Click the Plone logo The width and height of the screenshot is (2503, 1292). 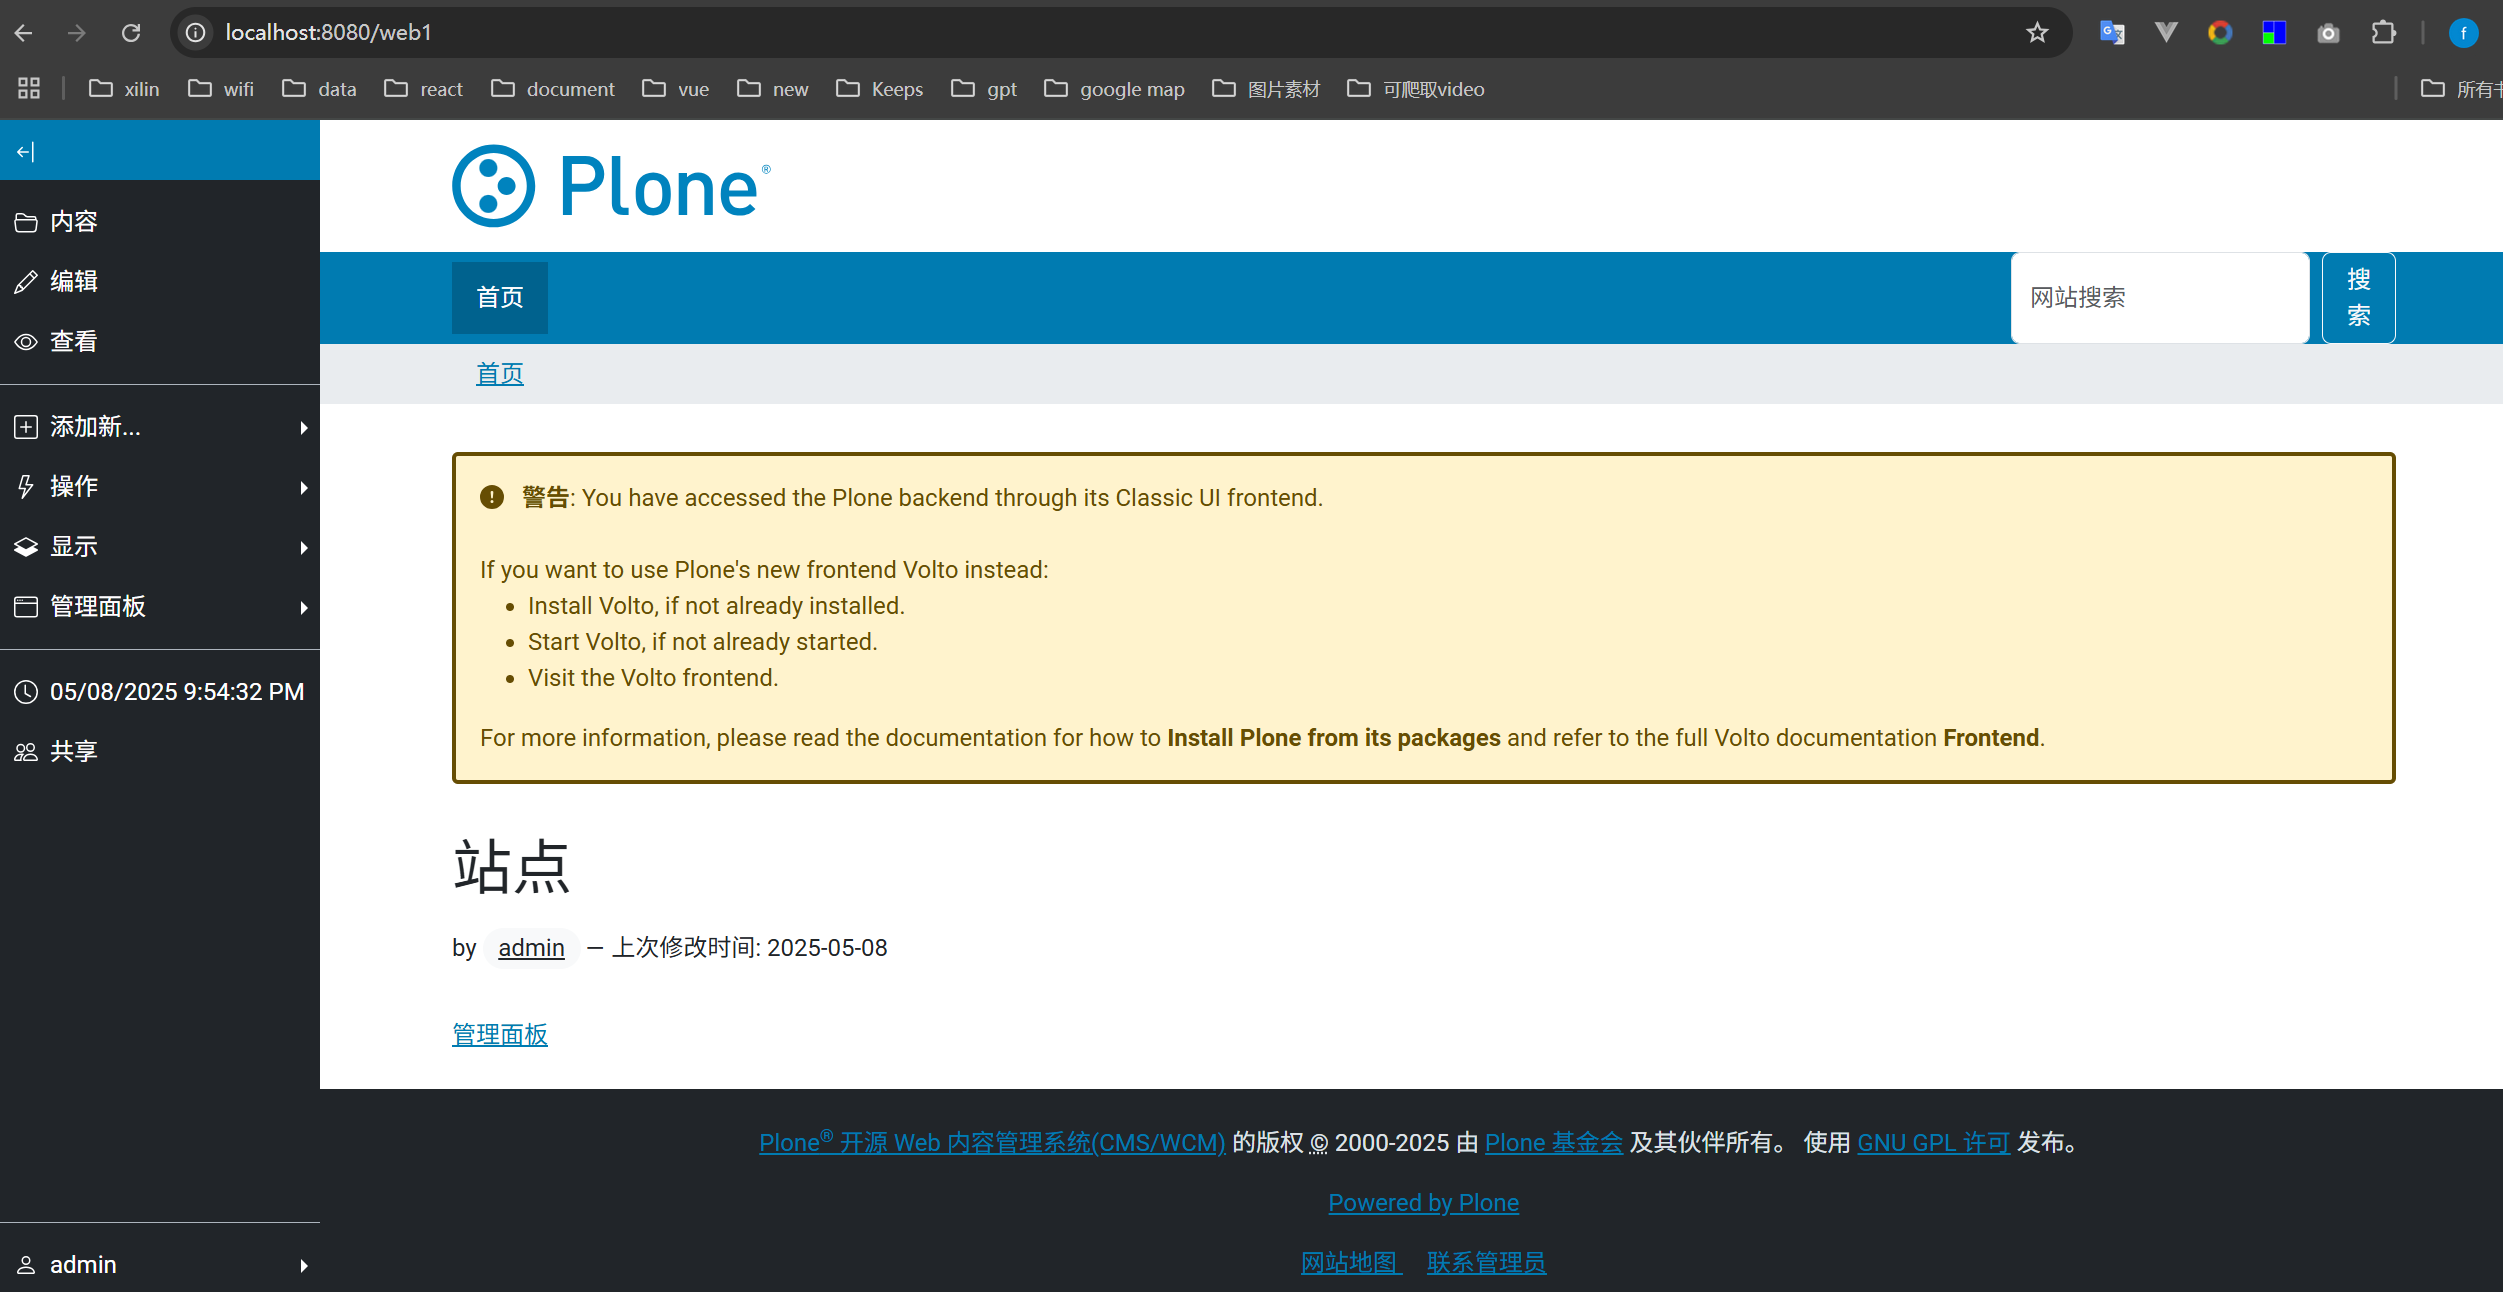(x=611, y=187)
